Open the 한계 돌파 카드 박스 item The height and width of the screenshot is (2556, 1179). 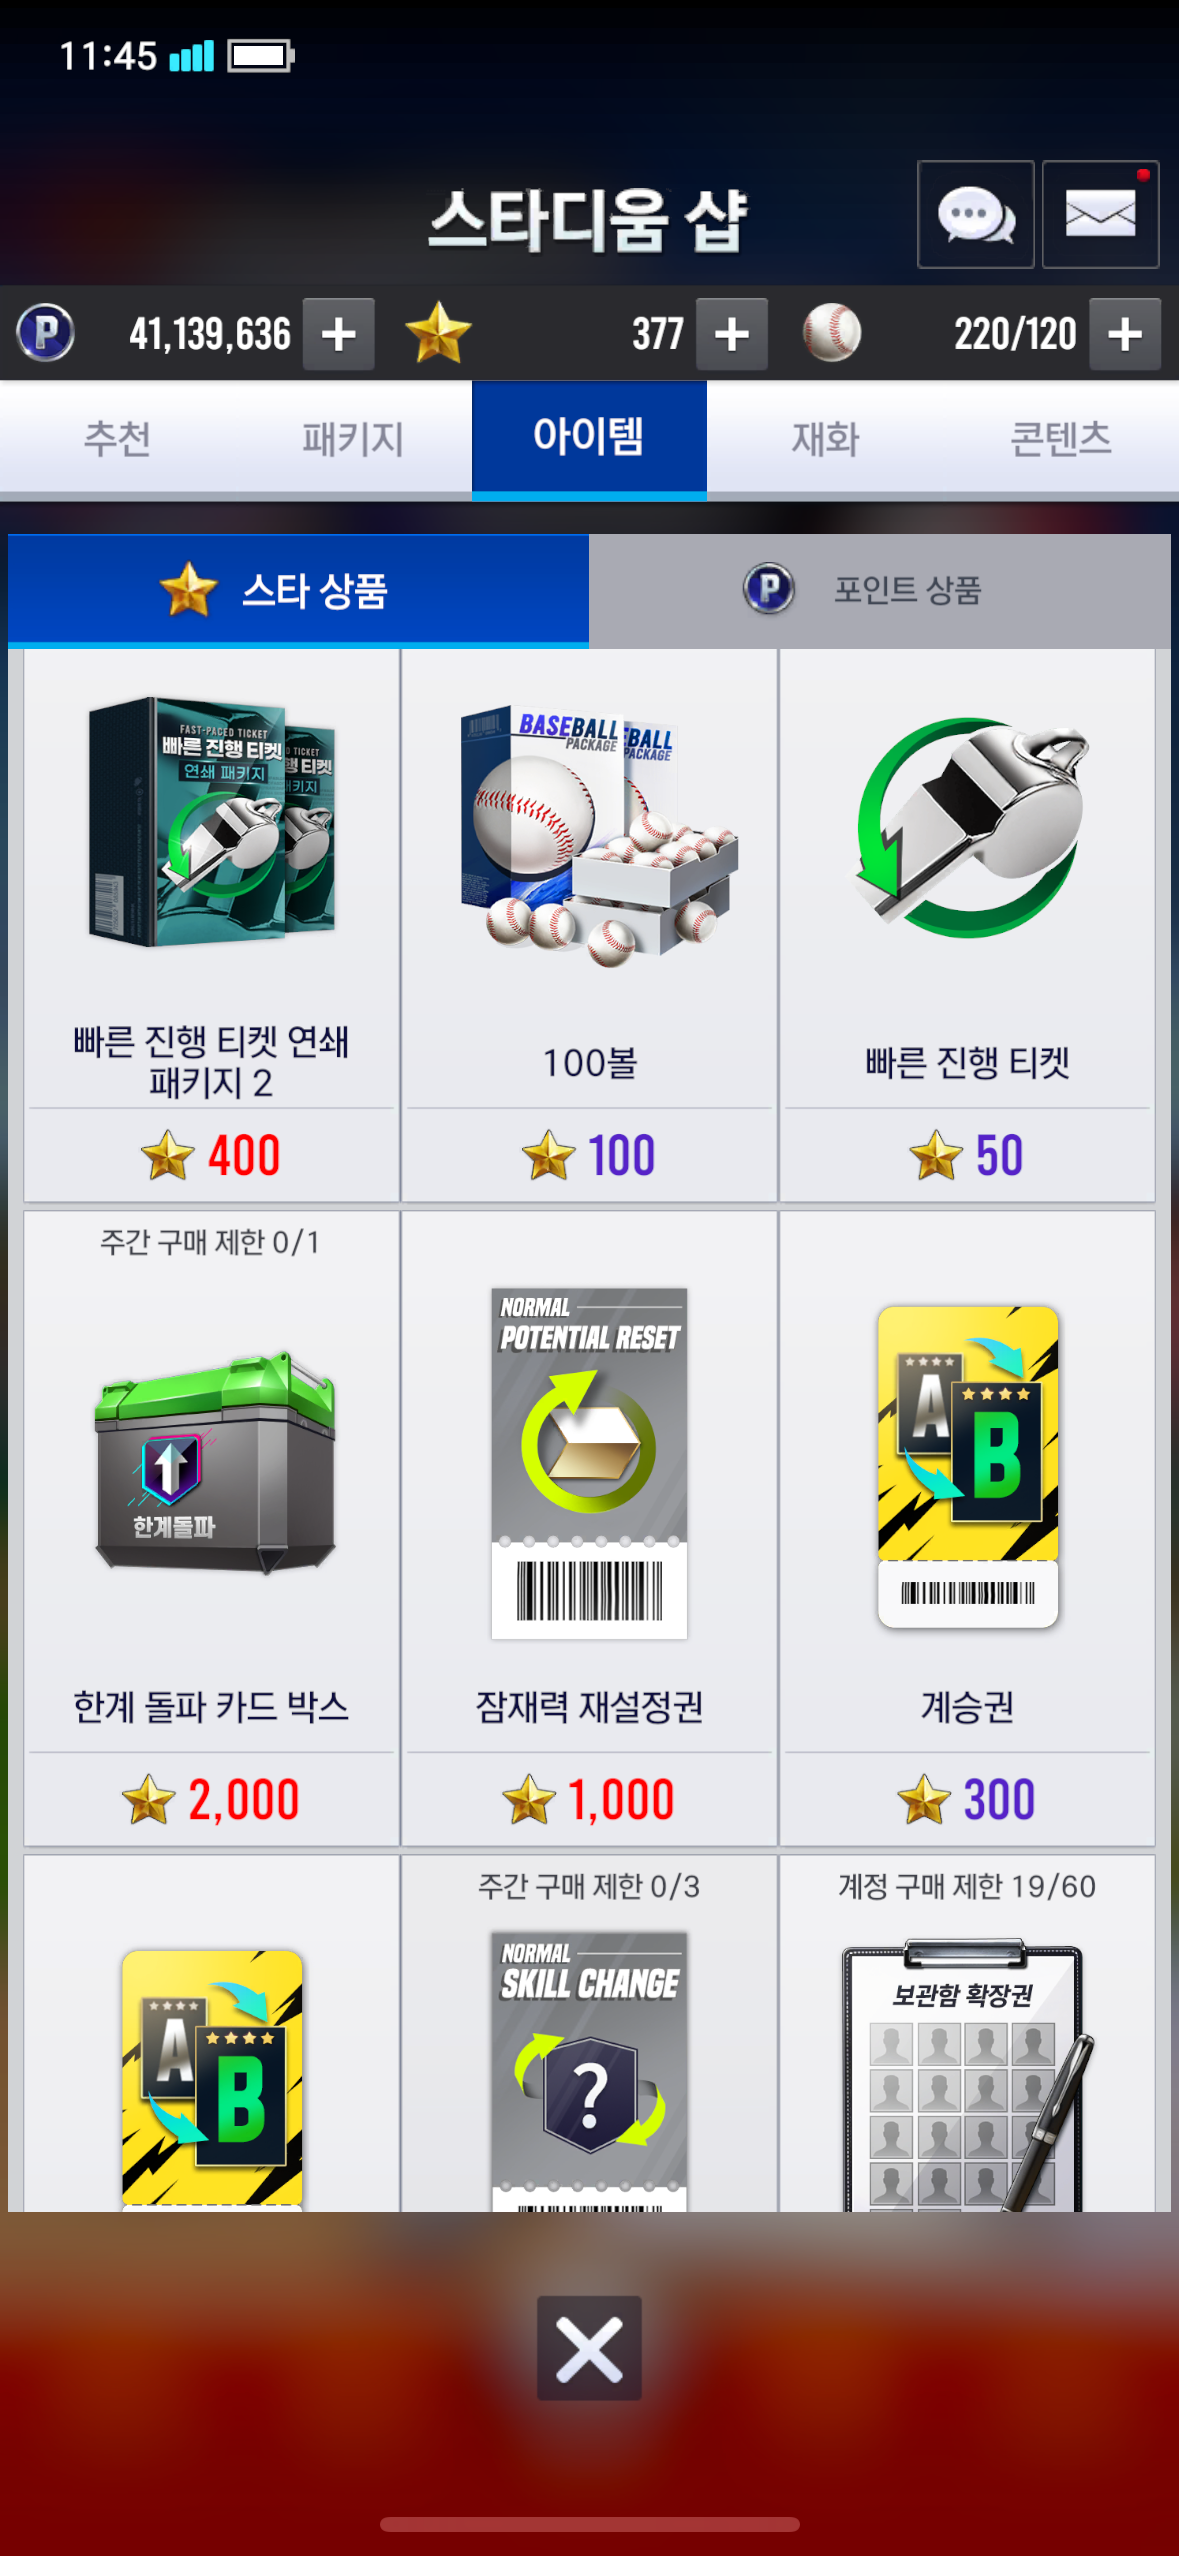point(211,1528)
